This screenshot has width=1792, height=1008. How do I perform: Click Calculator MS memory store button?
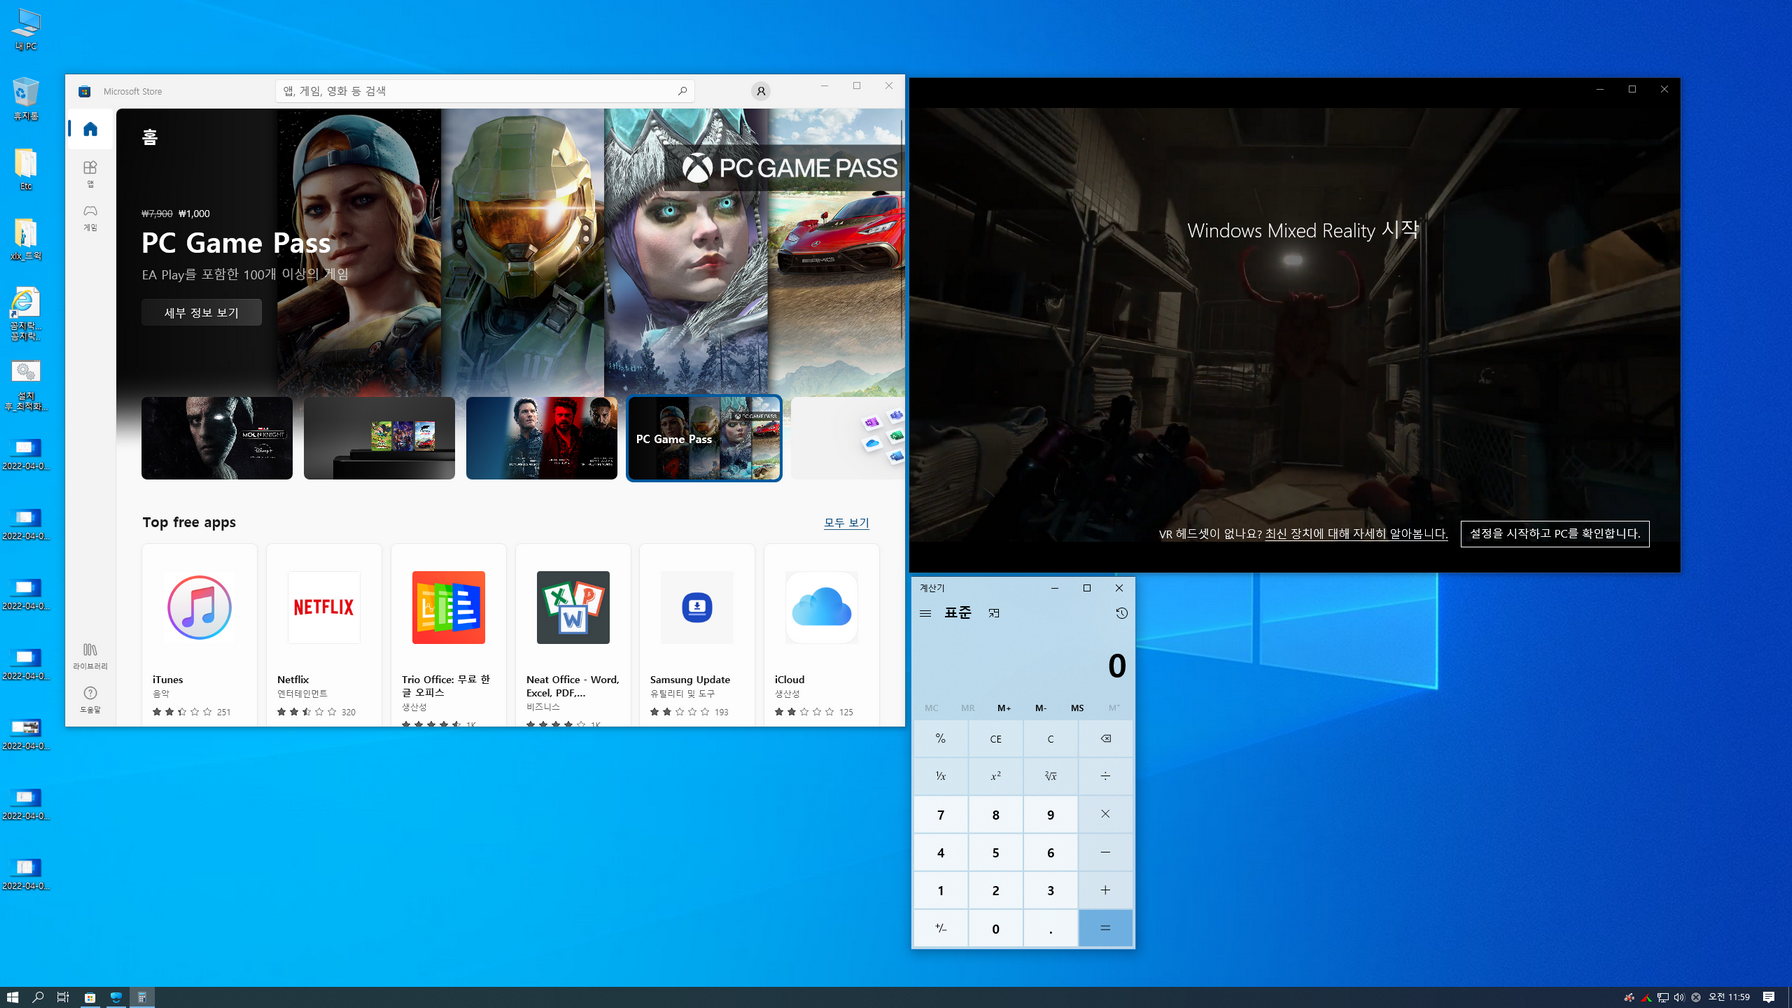click(x=1077, y=708)
